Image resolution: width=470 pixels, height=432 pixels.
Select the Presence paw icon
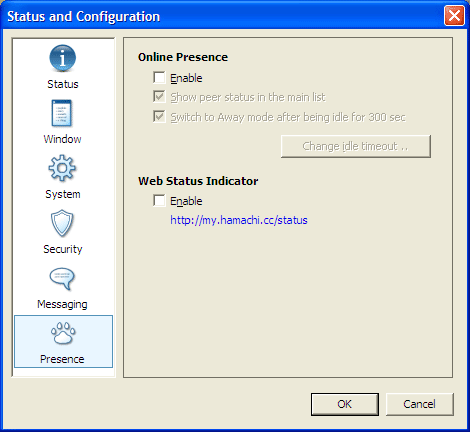click(x=63, y=333)
